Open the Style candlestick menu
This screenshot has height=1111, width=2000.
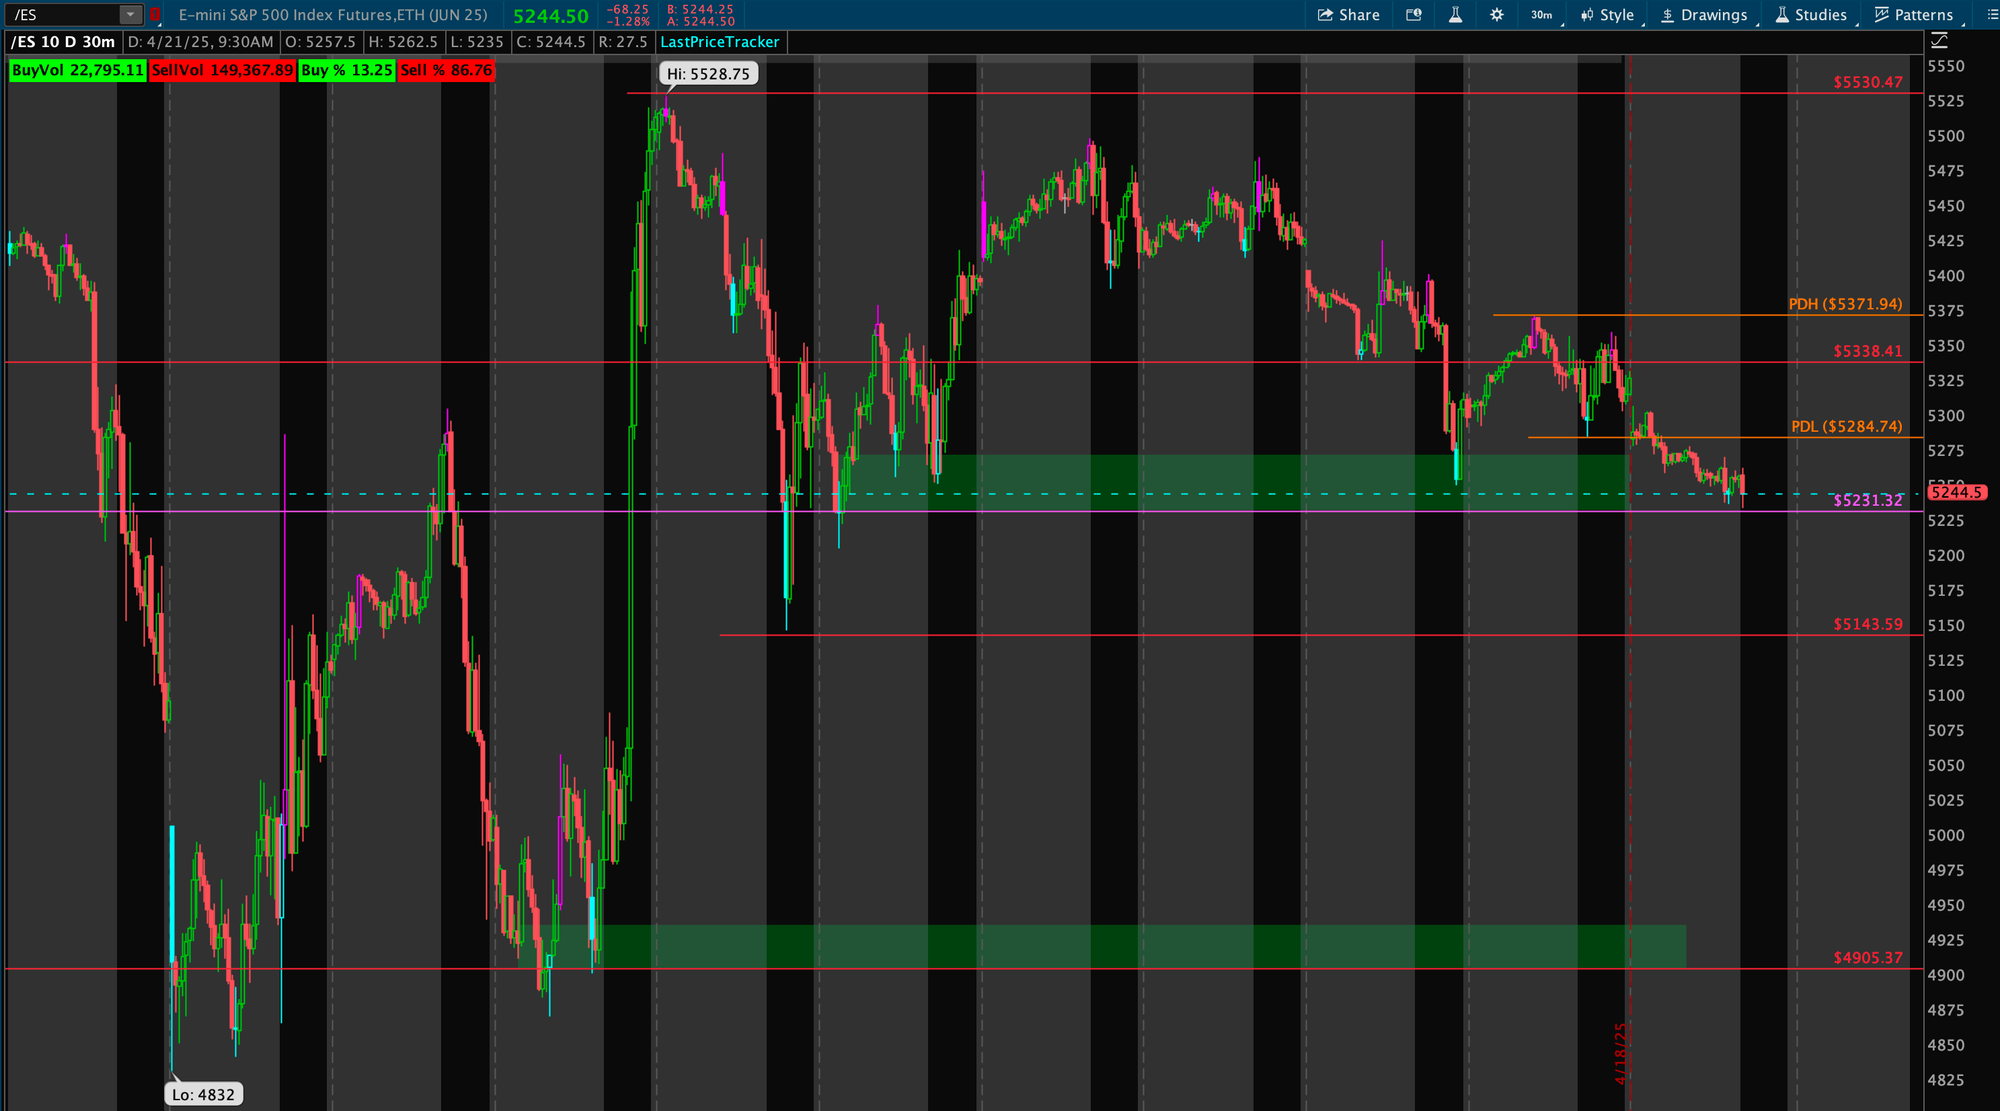1607,15
